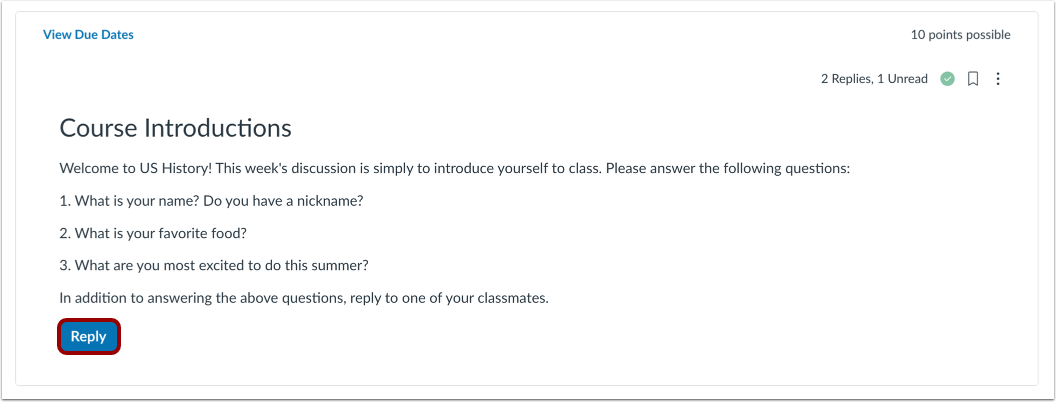The height and width of the screenshot is (402, 1056).
Task: Click the '2 Replies' count text
Action: pos(843,79)
